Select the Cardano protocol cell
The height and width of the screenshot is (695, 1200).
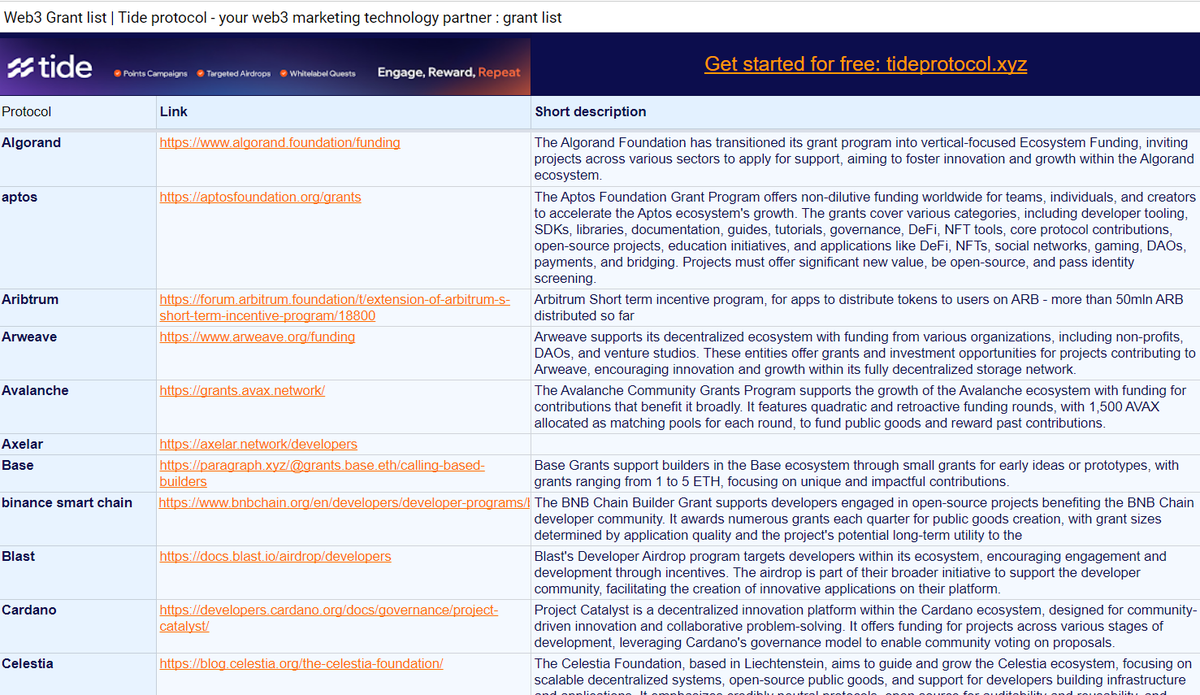(78, 626)
